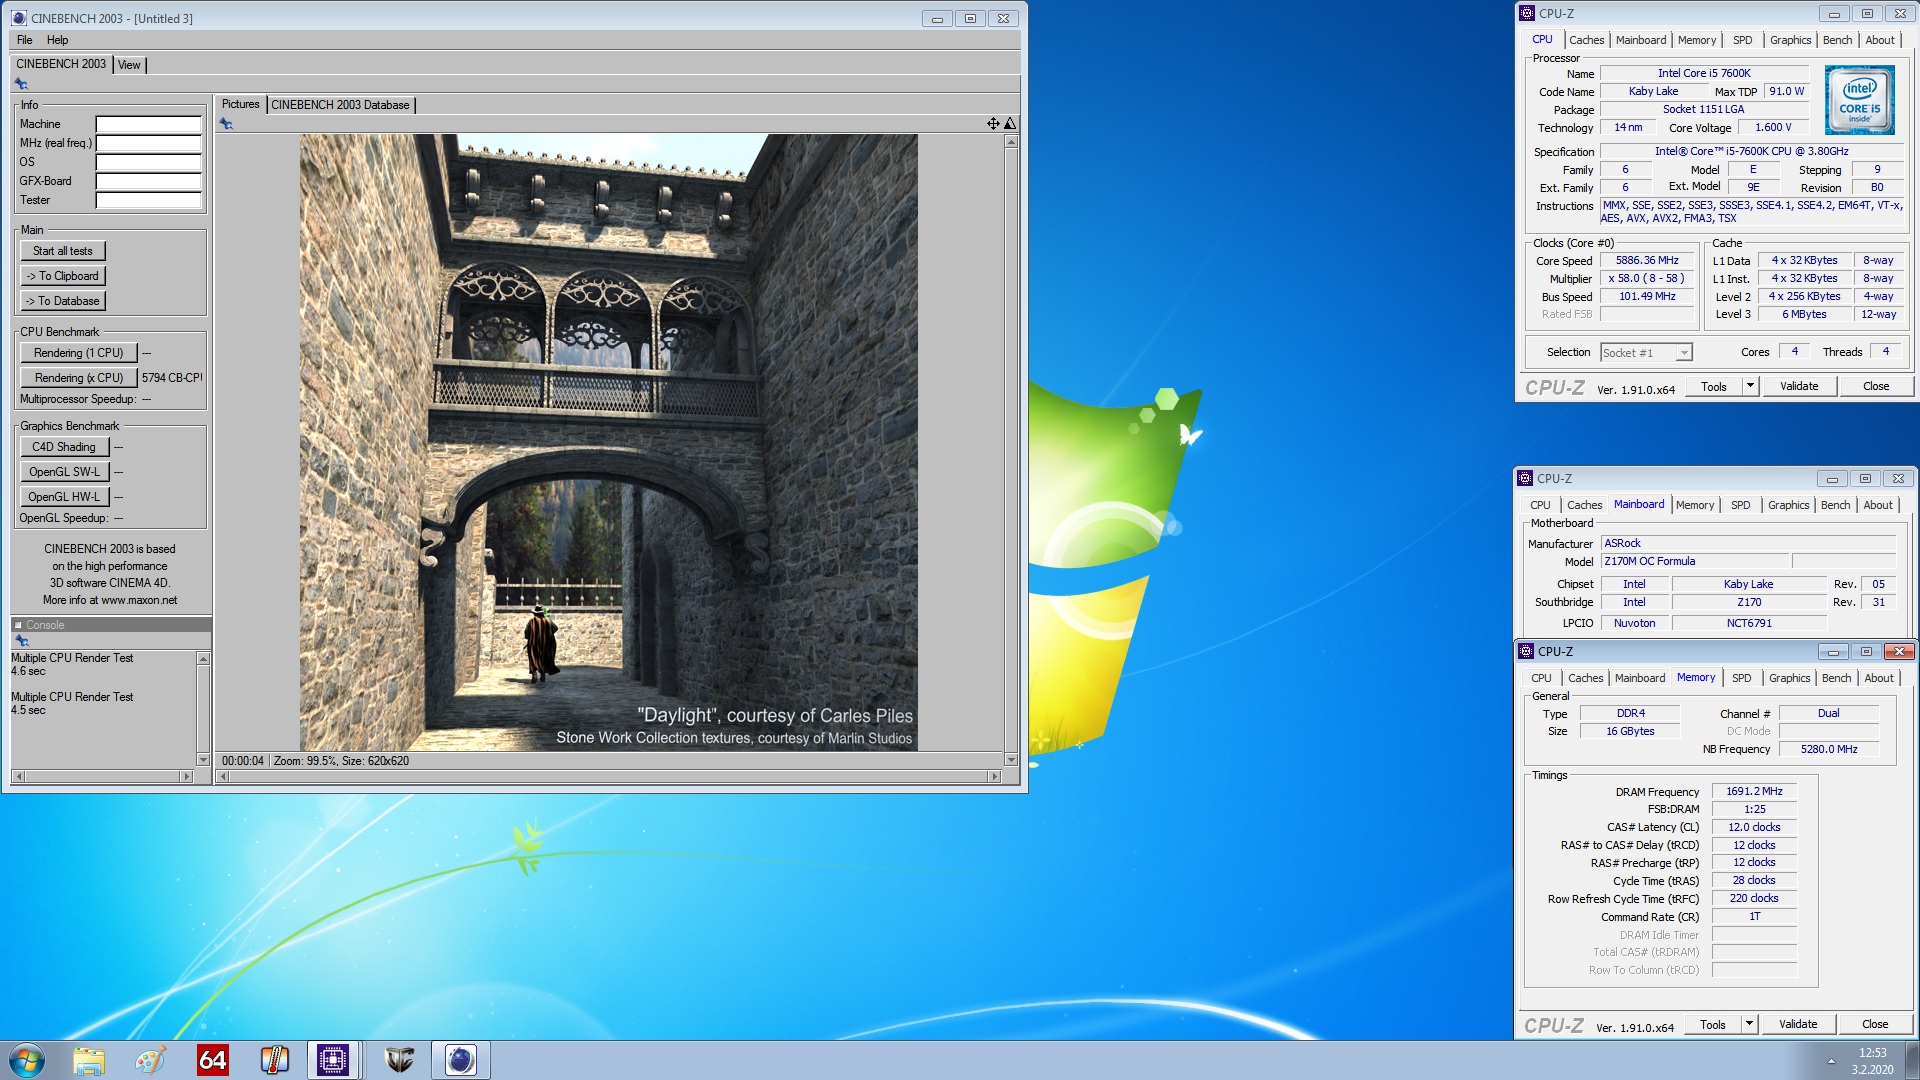Click the Intel Core i5 logo in CPU-Z
Image resolution: width=1920 pixels, height=1080 pixels.
point(1859,100)
